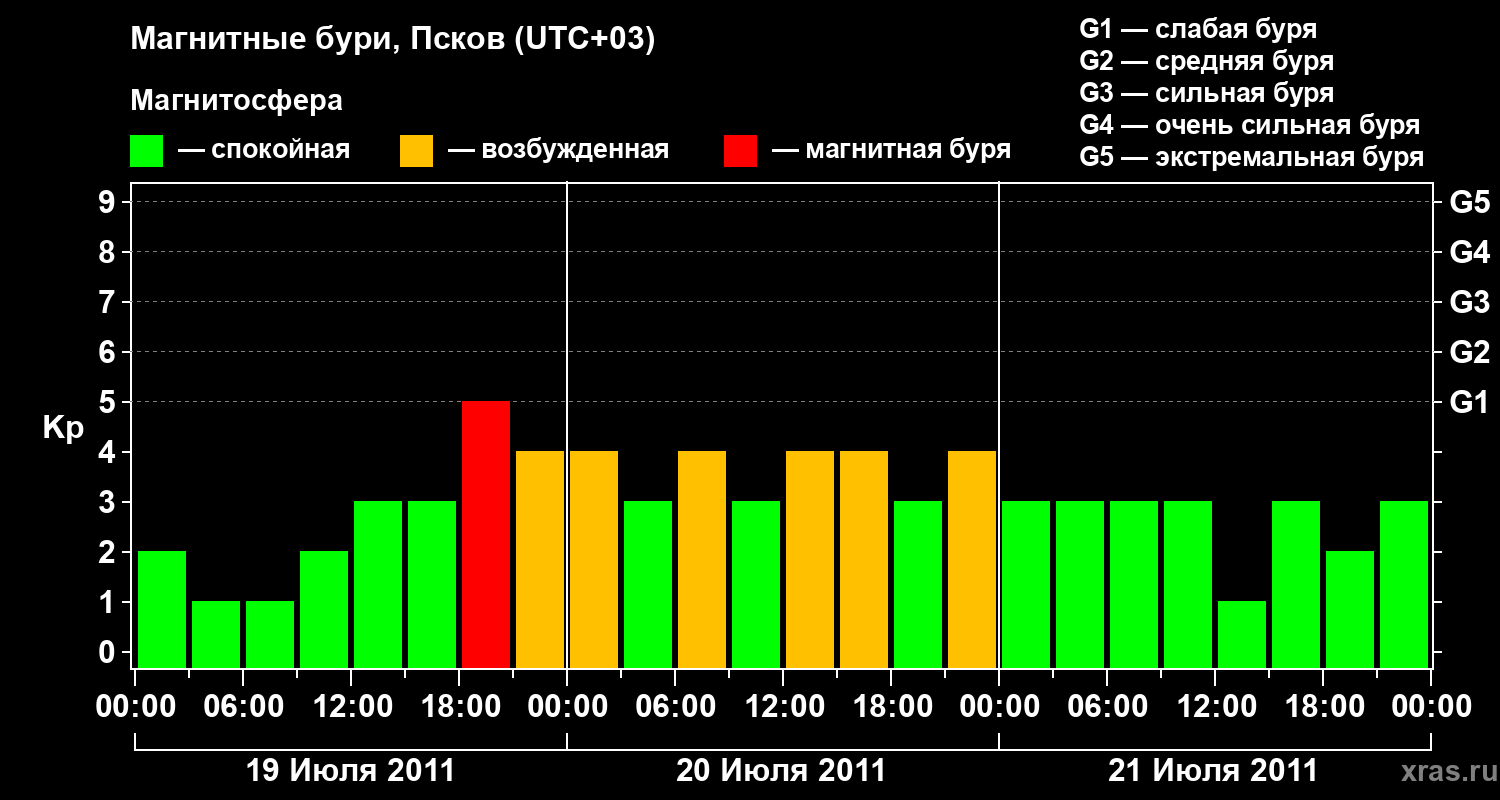The image size is (1500, 800).
Task: Select the green 18:00–21:00 bar on 20 July
Action: pyautogui.click(x=918, y=584)
